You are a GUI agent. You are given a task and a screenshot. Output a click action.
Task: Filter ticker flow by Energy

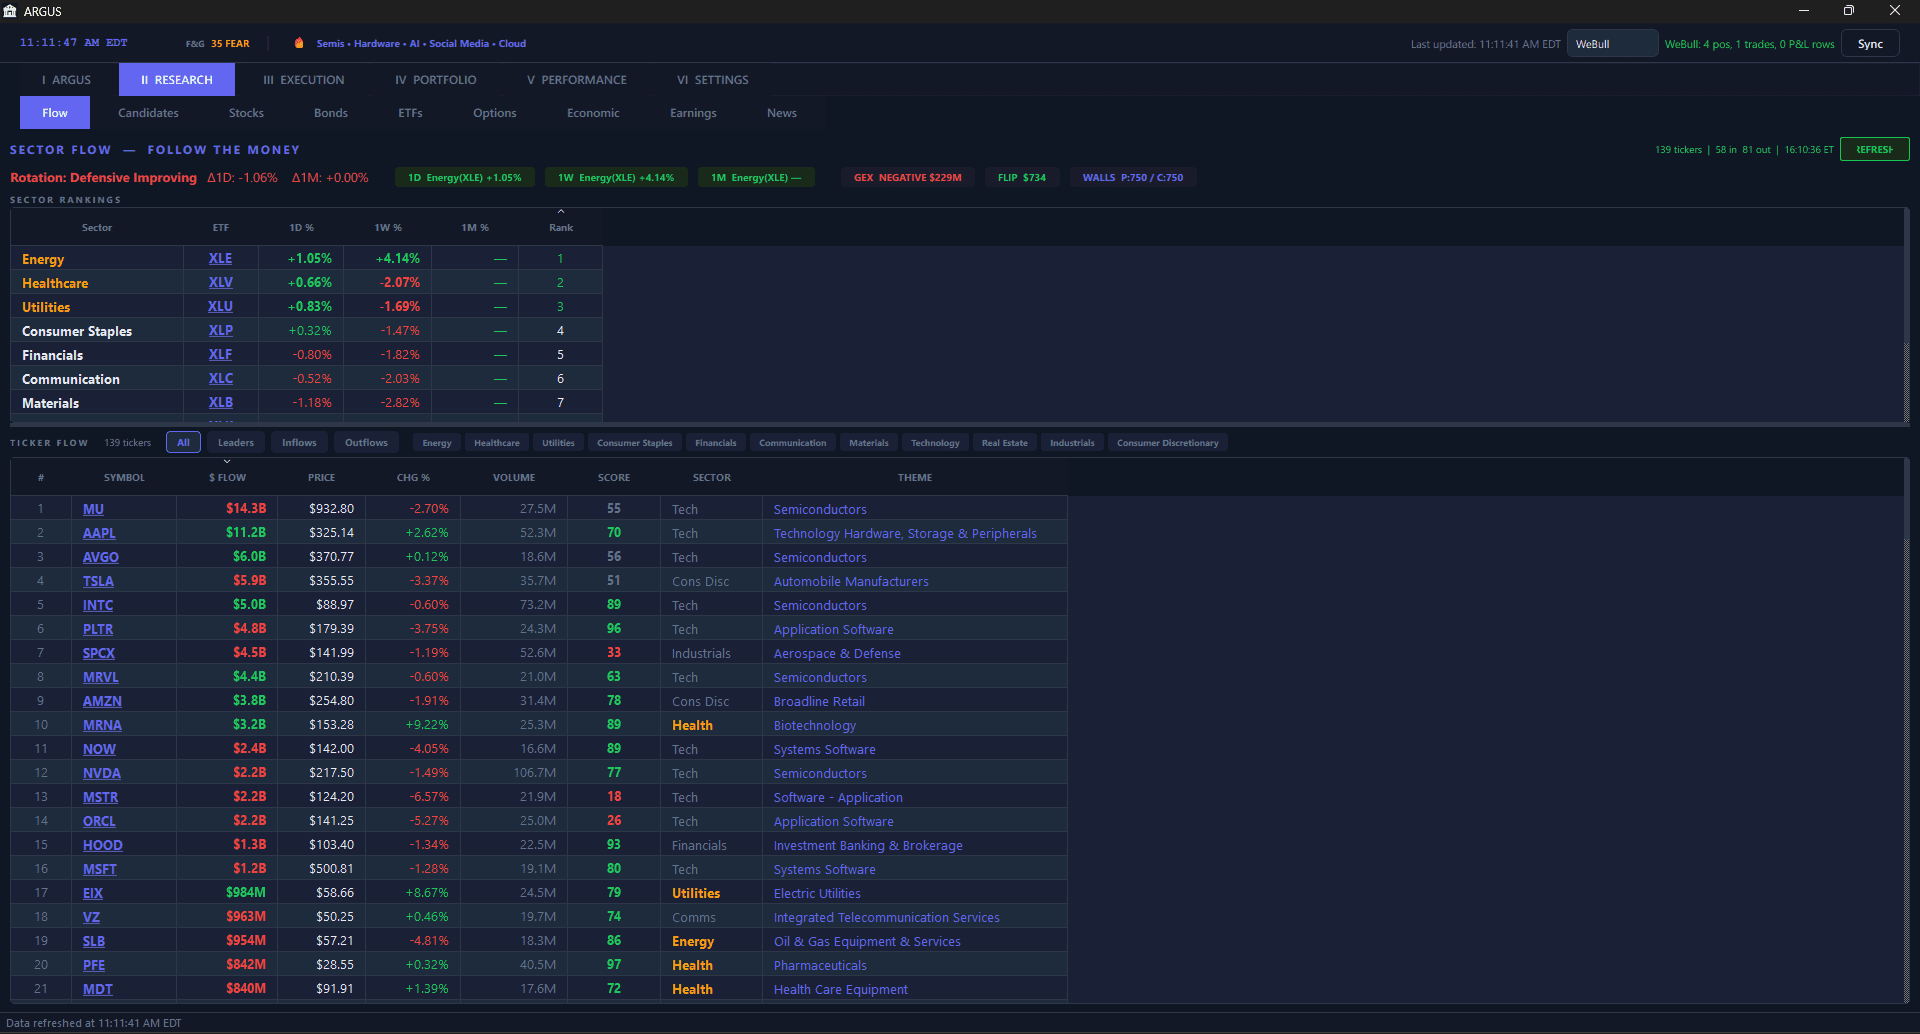(x=437, y=443)
